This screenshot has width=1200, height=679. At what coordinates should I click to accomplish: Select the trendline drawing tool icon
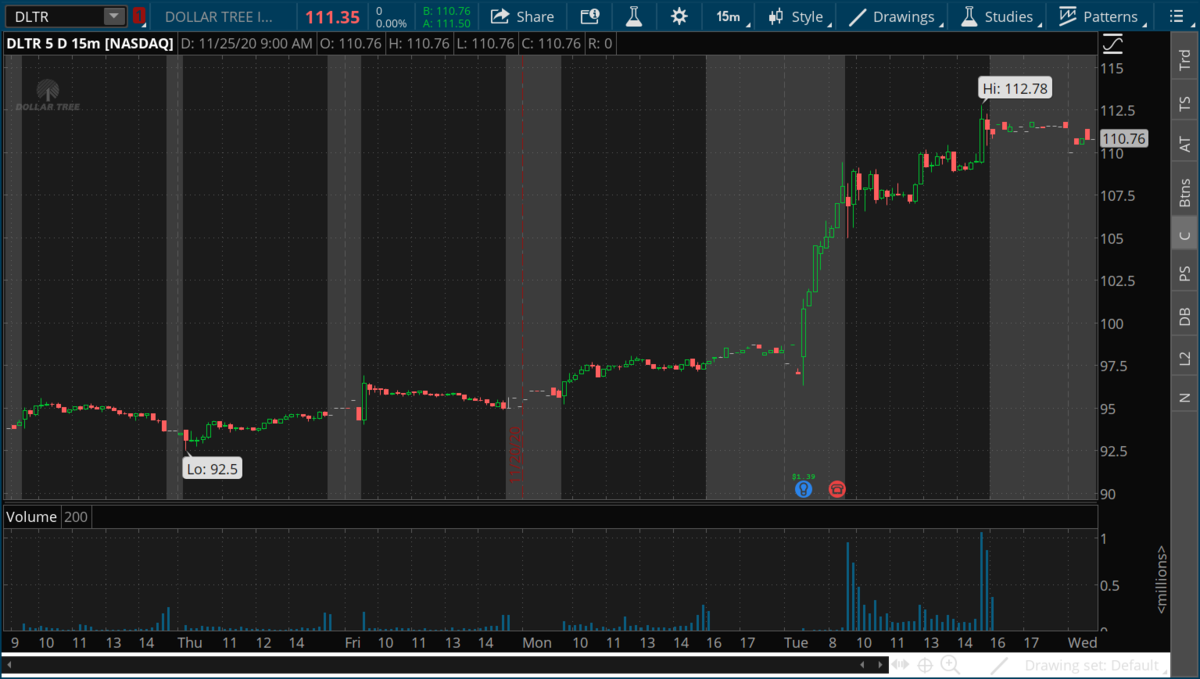[999, 664]
